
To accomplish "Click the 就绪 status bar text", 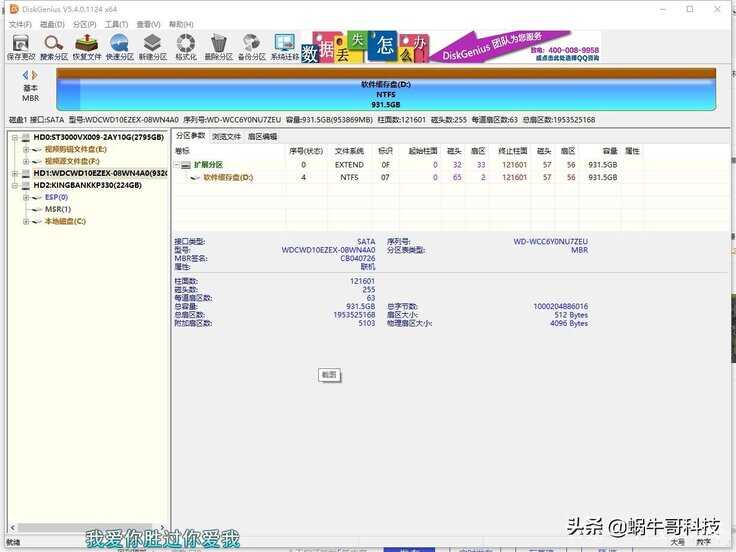I will (13, 542).
